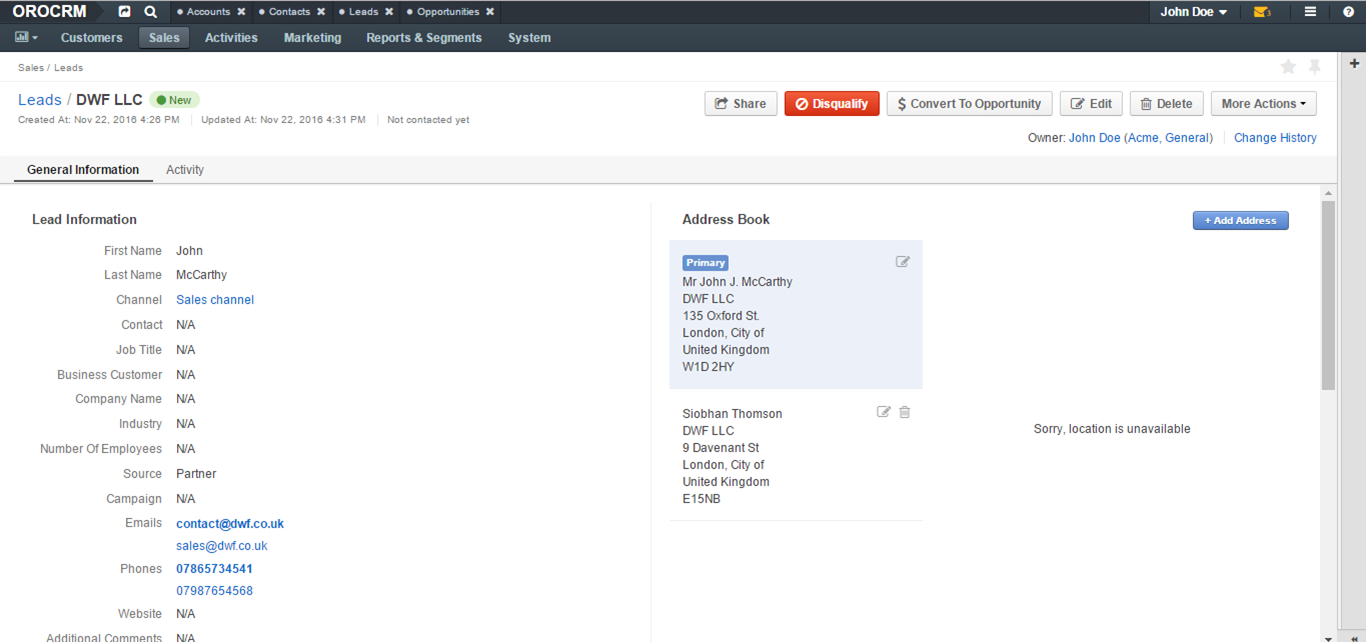Click the Share button
Viewport: 1366px width, 642px height.
point(741,104)
